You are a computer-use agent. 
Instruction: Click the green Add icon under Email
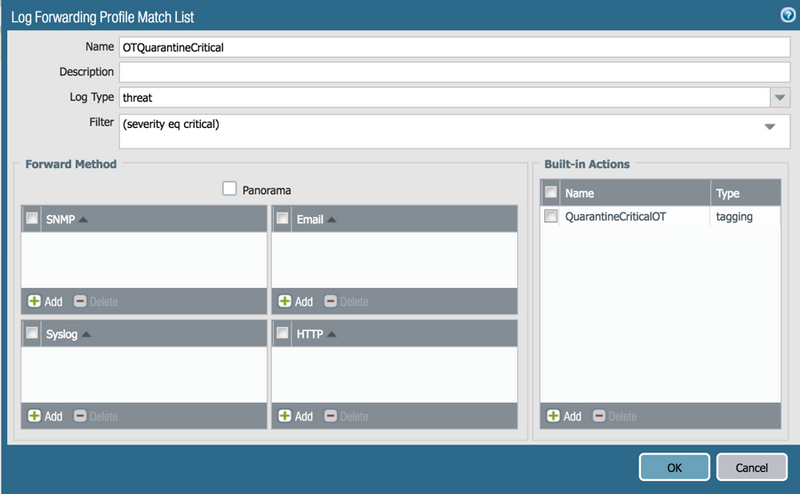[285, 301]
